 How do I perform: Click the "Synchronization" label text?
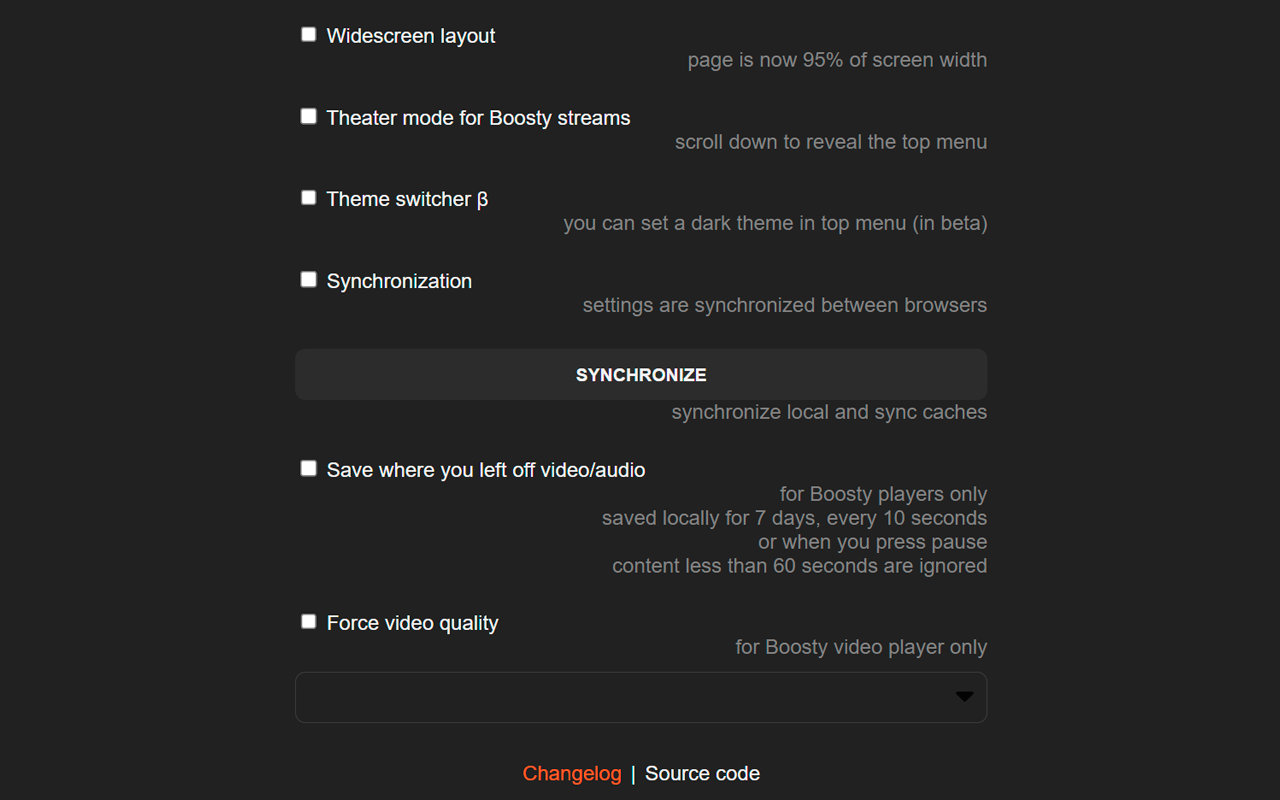[399, 281]
